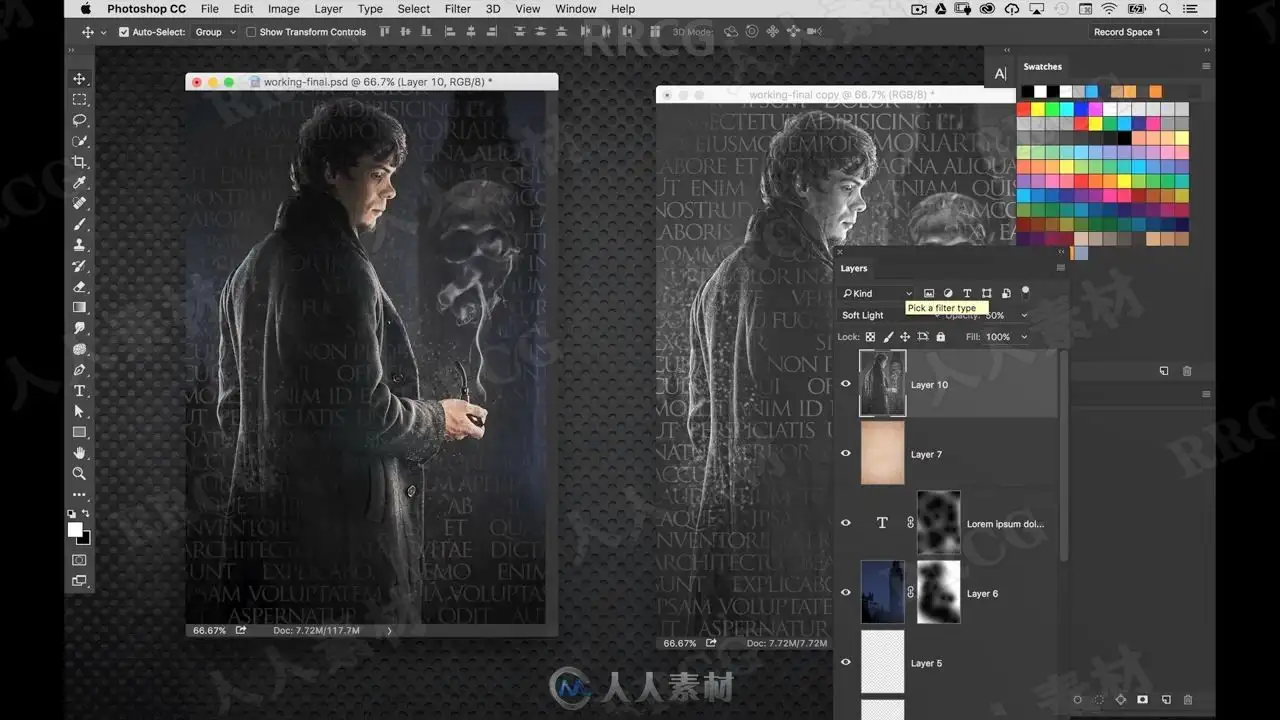Filter layers by shape layer icon
Screen dimensions: 1280x720
(987, 293)
